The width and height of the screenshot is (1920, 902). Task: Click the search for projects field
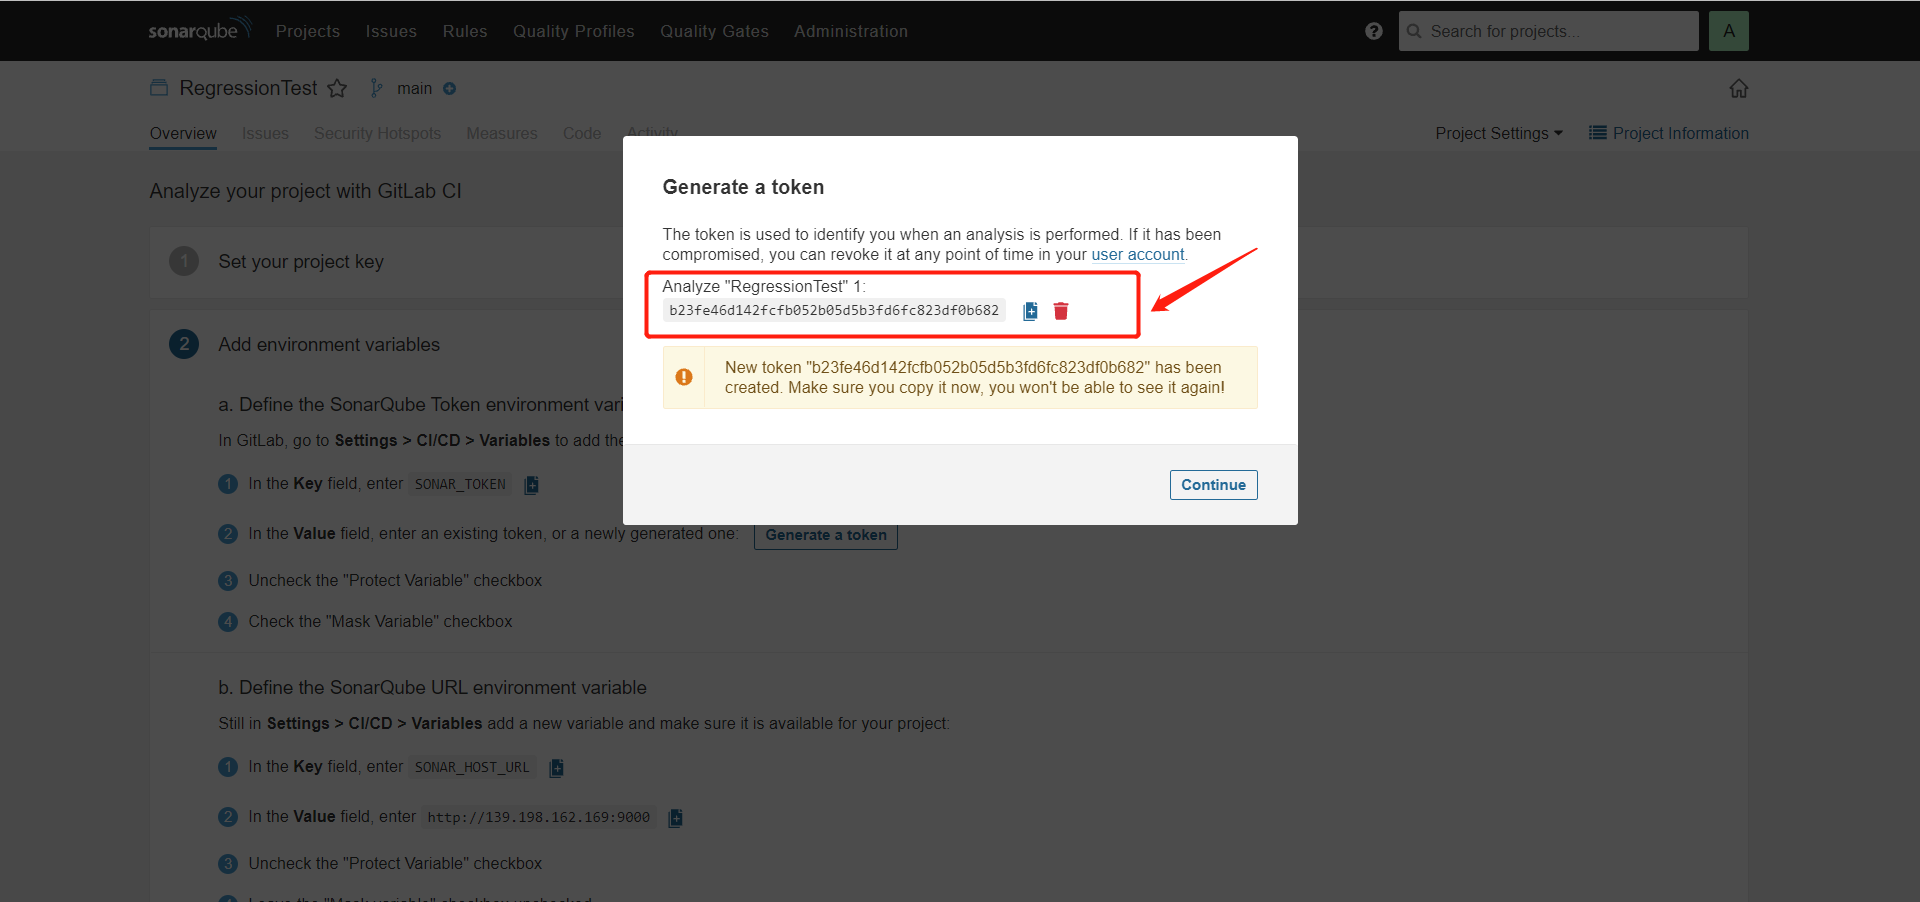tap(1548, 31)
